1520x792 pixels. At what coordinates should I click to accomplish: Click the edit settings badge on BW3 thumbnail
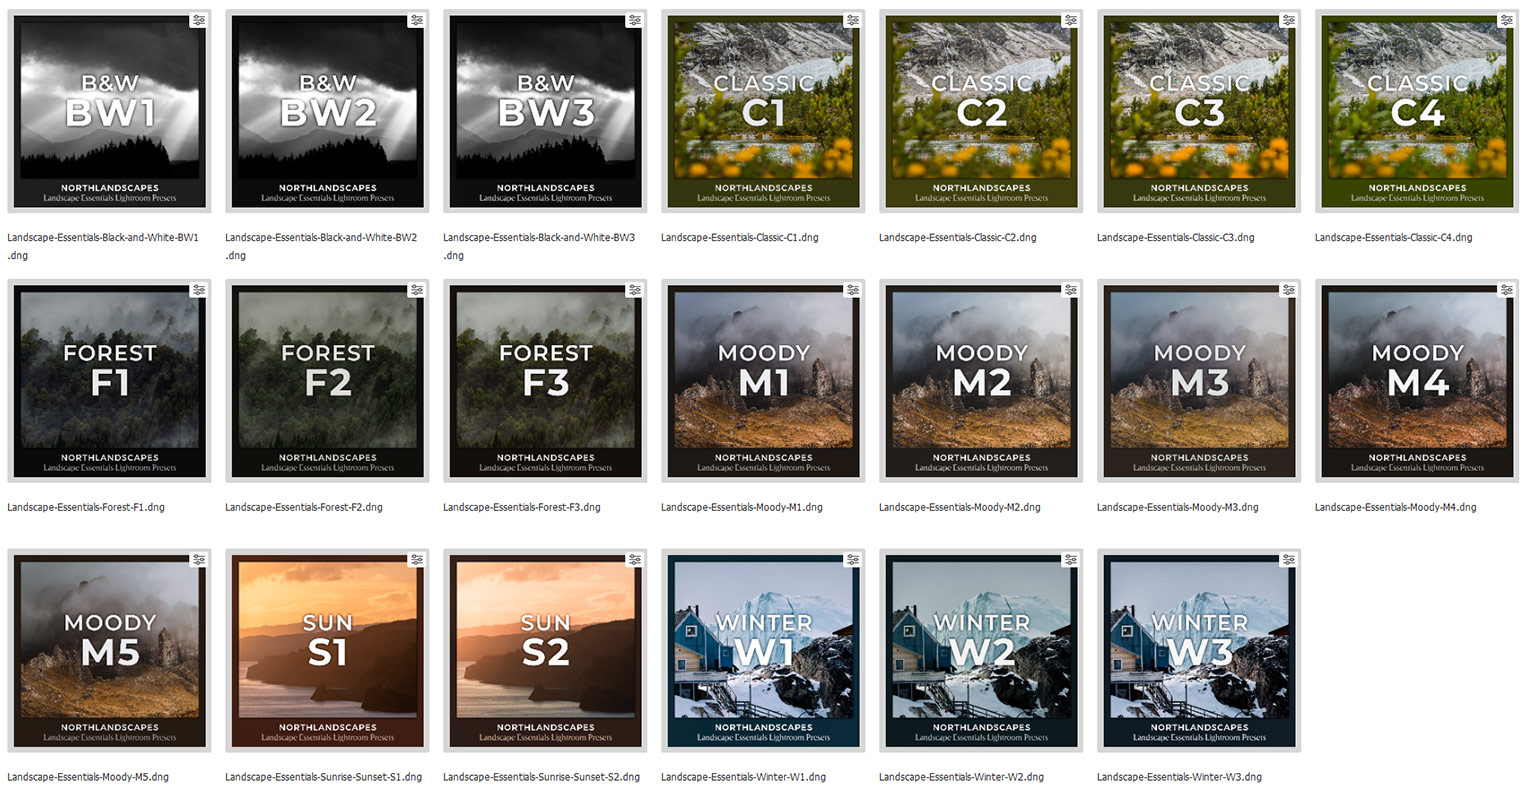[634, 19]
